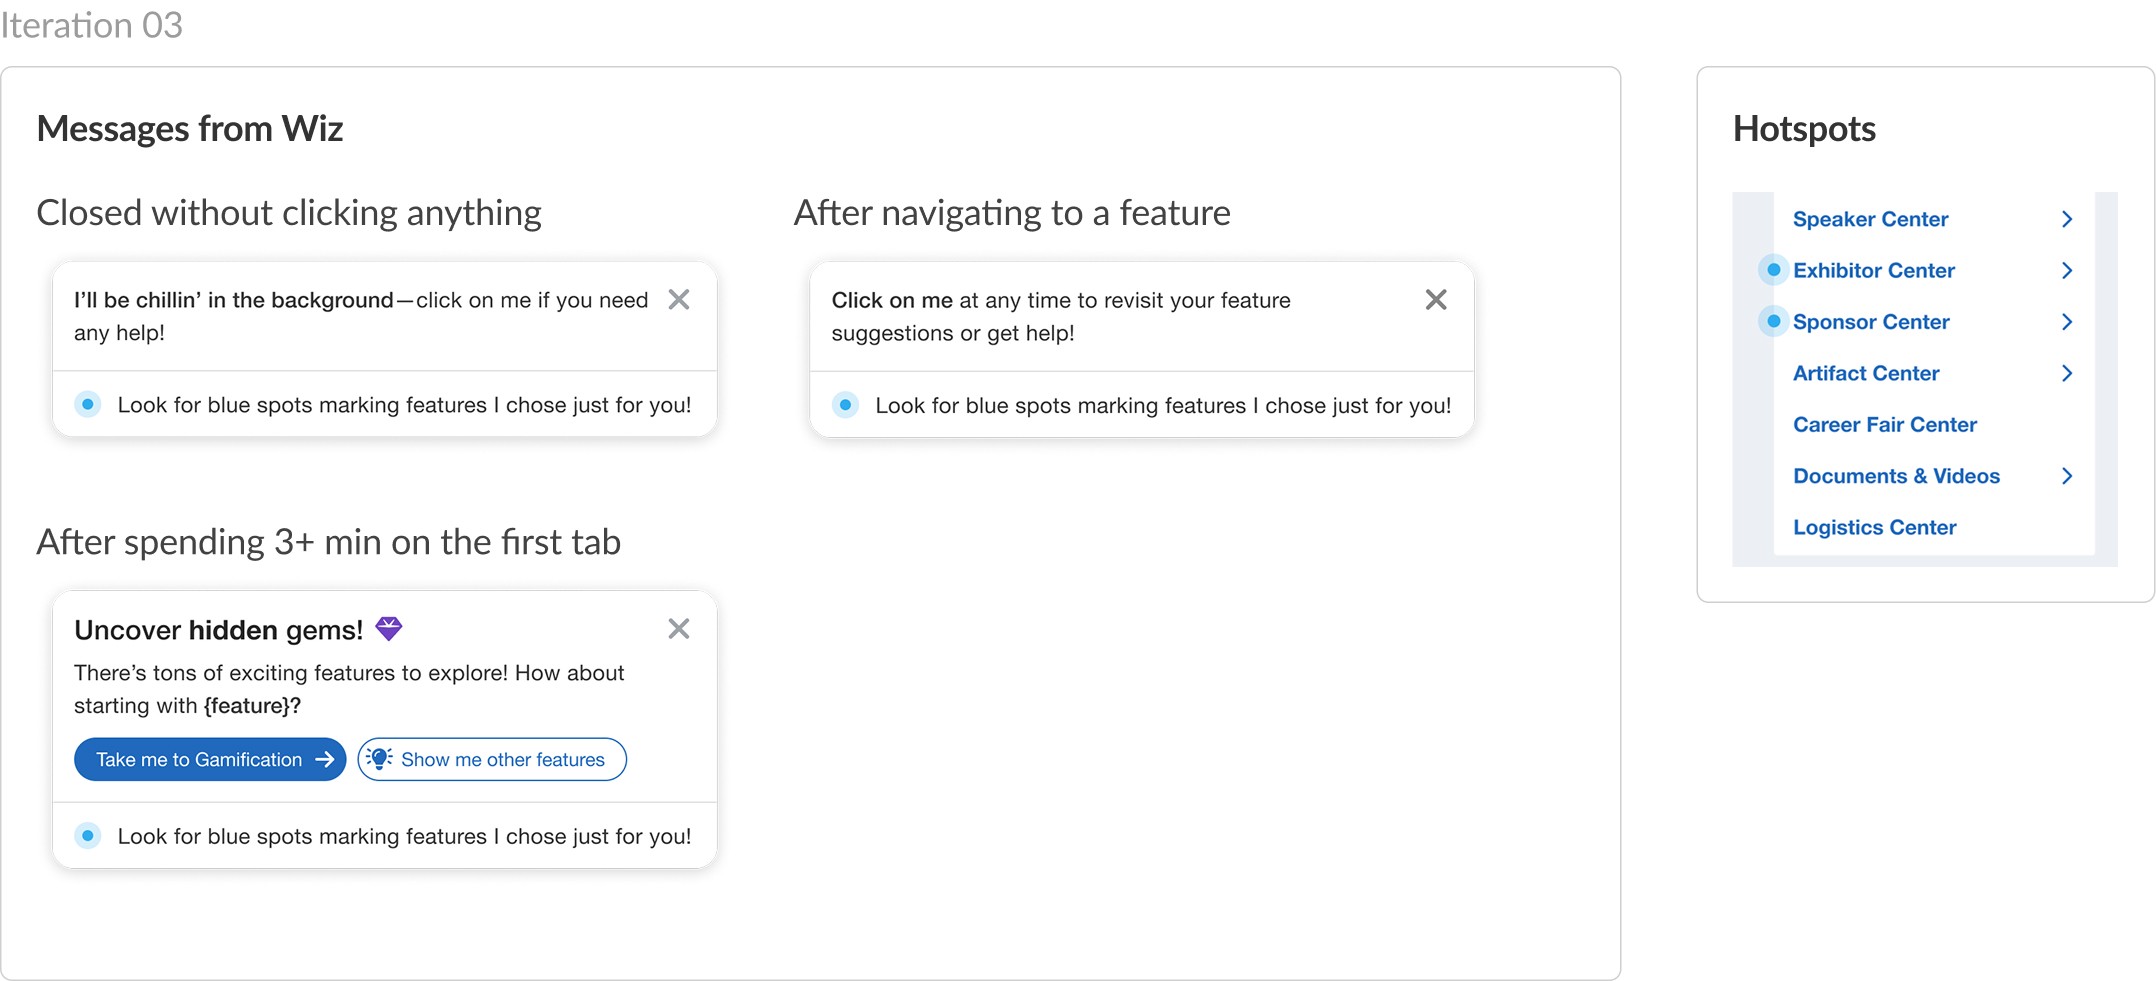
Task: Click the arrow icon in the Gamification button
Action: (x=325, y=760)
